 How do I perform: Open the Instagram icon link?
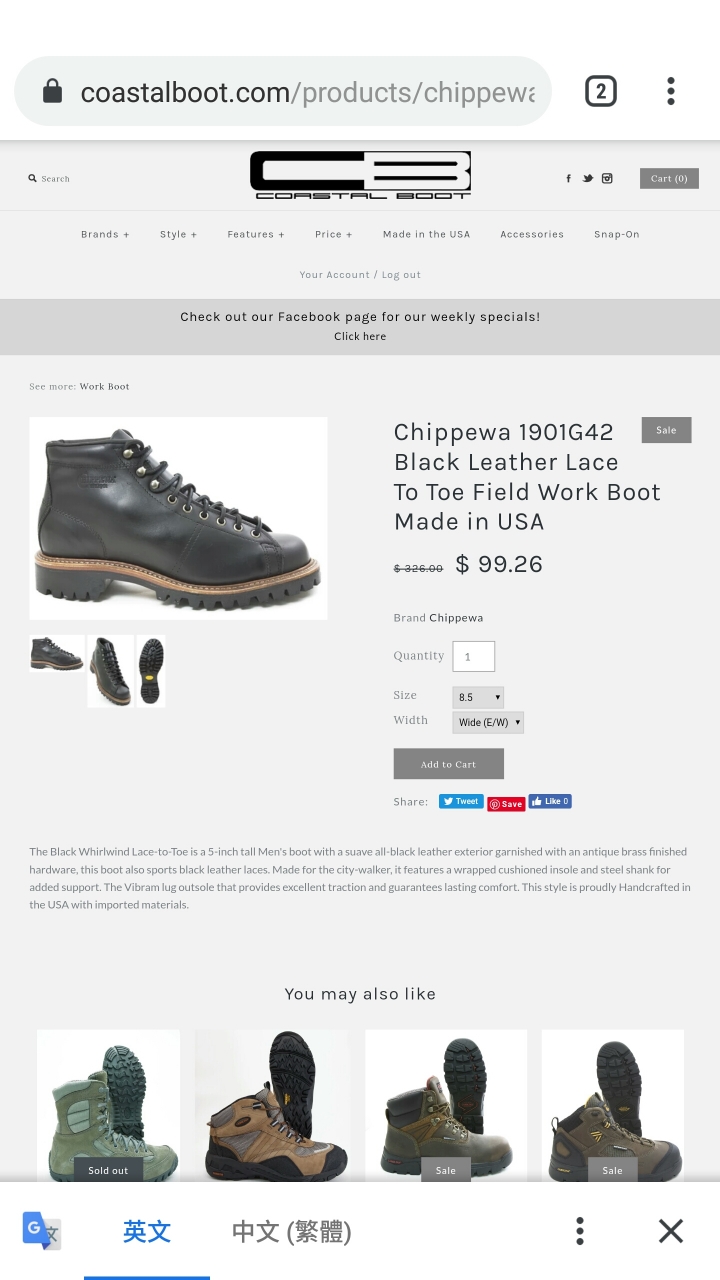[x=607, y=179]
